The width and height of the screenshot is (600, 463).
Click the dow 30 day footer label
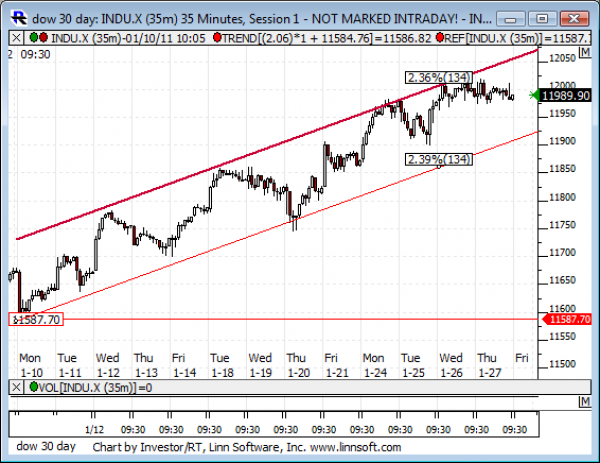(x=46, y=446)
